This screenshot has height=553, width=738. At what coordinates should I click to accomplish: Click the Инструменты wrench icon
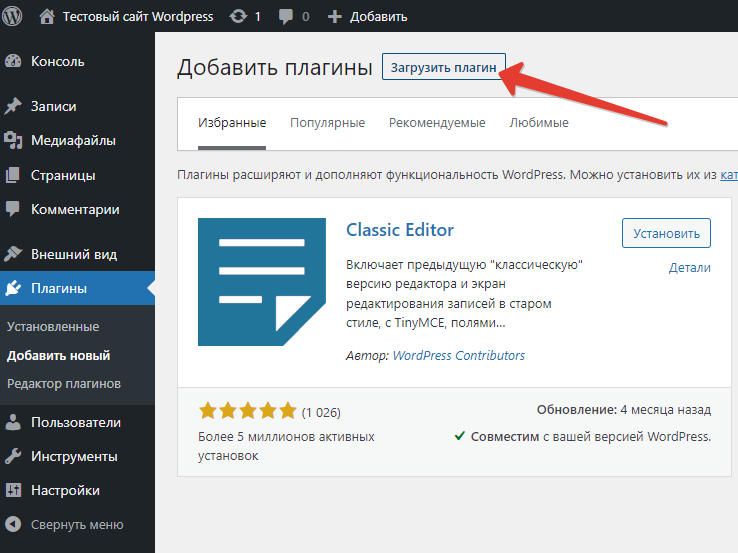(13, 456)
